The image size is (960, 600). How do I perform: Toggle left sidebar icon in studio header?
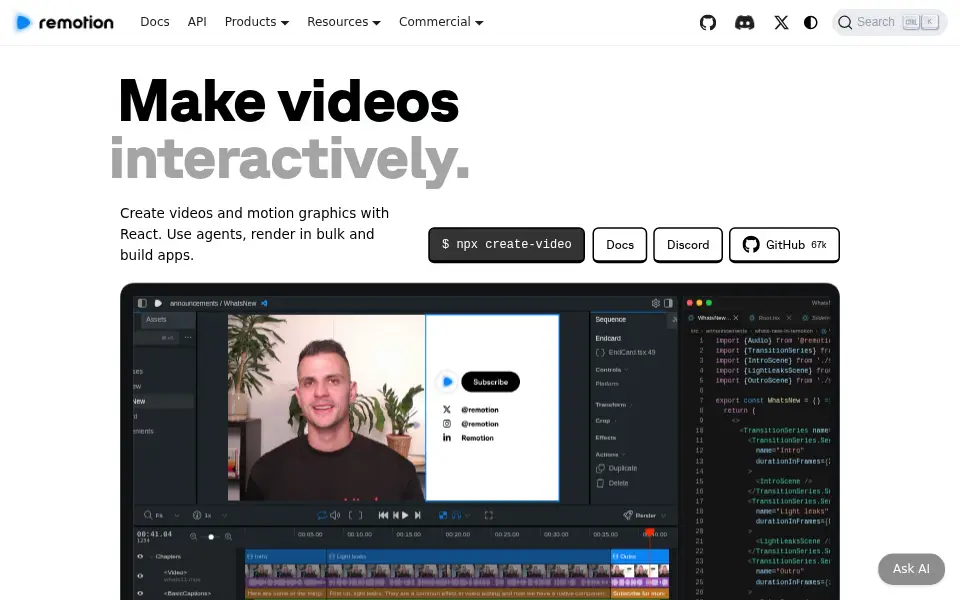click(x=142, y=303)
